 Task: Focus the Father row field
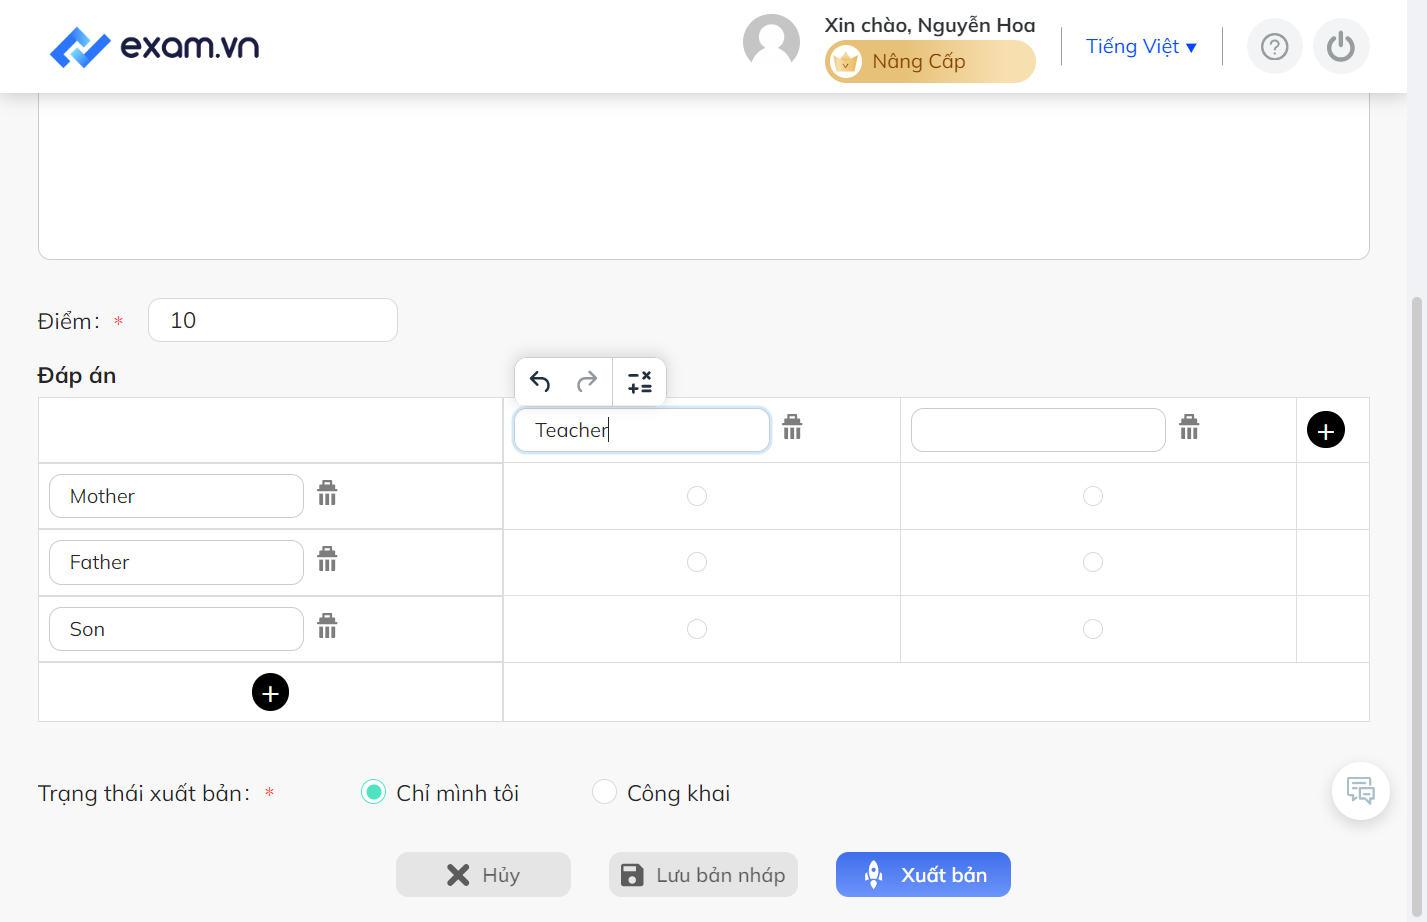click(x=176, y=562)
